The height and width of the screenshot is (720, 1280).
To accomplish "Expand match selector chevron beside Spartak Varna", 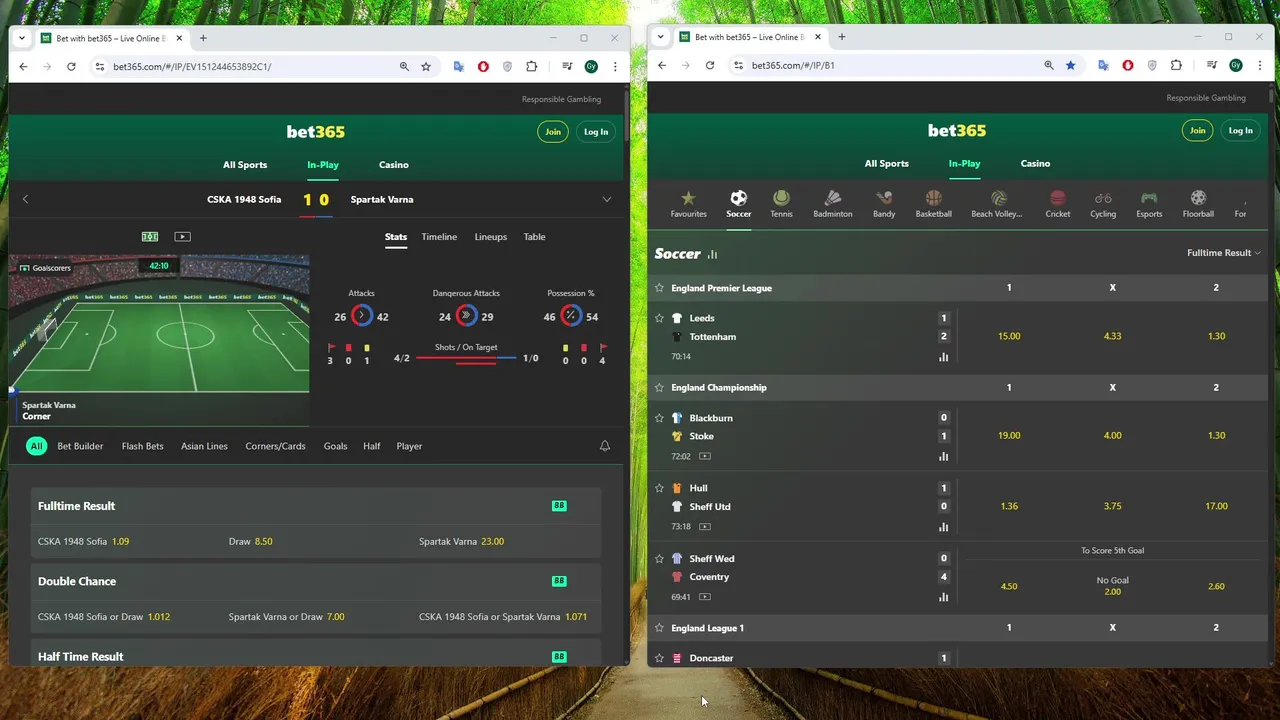I will point(606,199).
